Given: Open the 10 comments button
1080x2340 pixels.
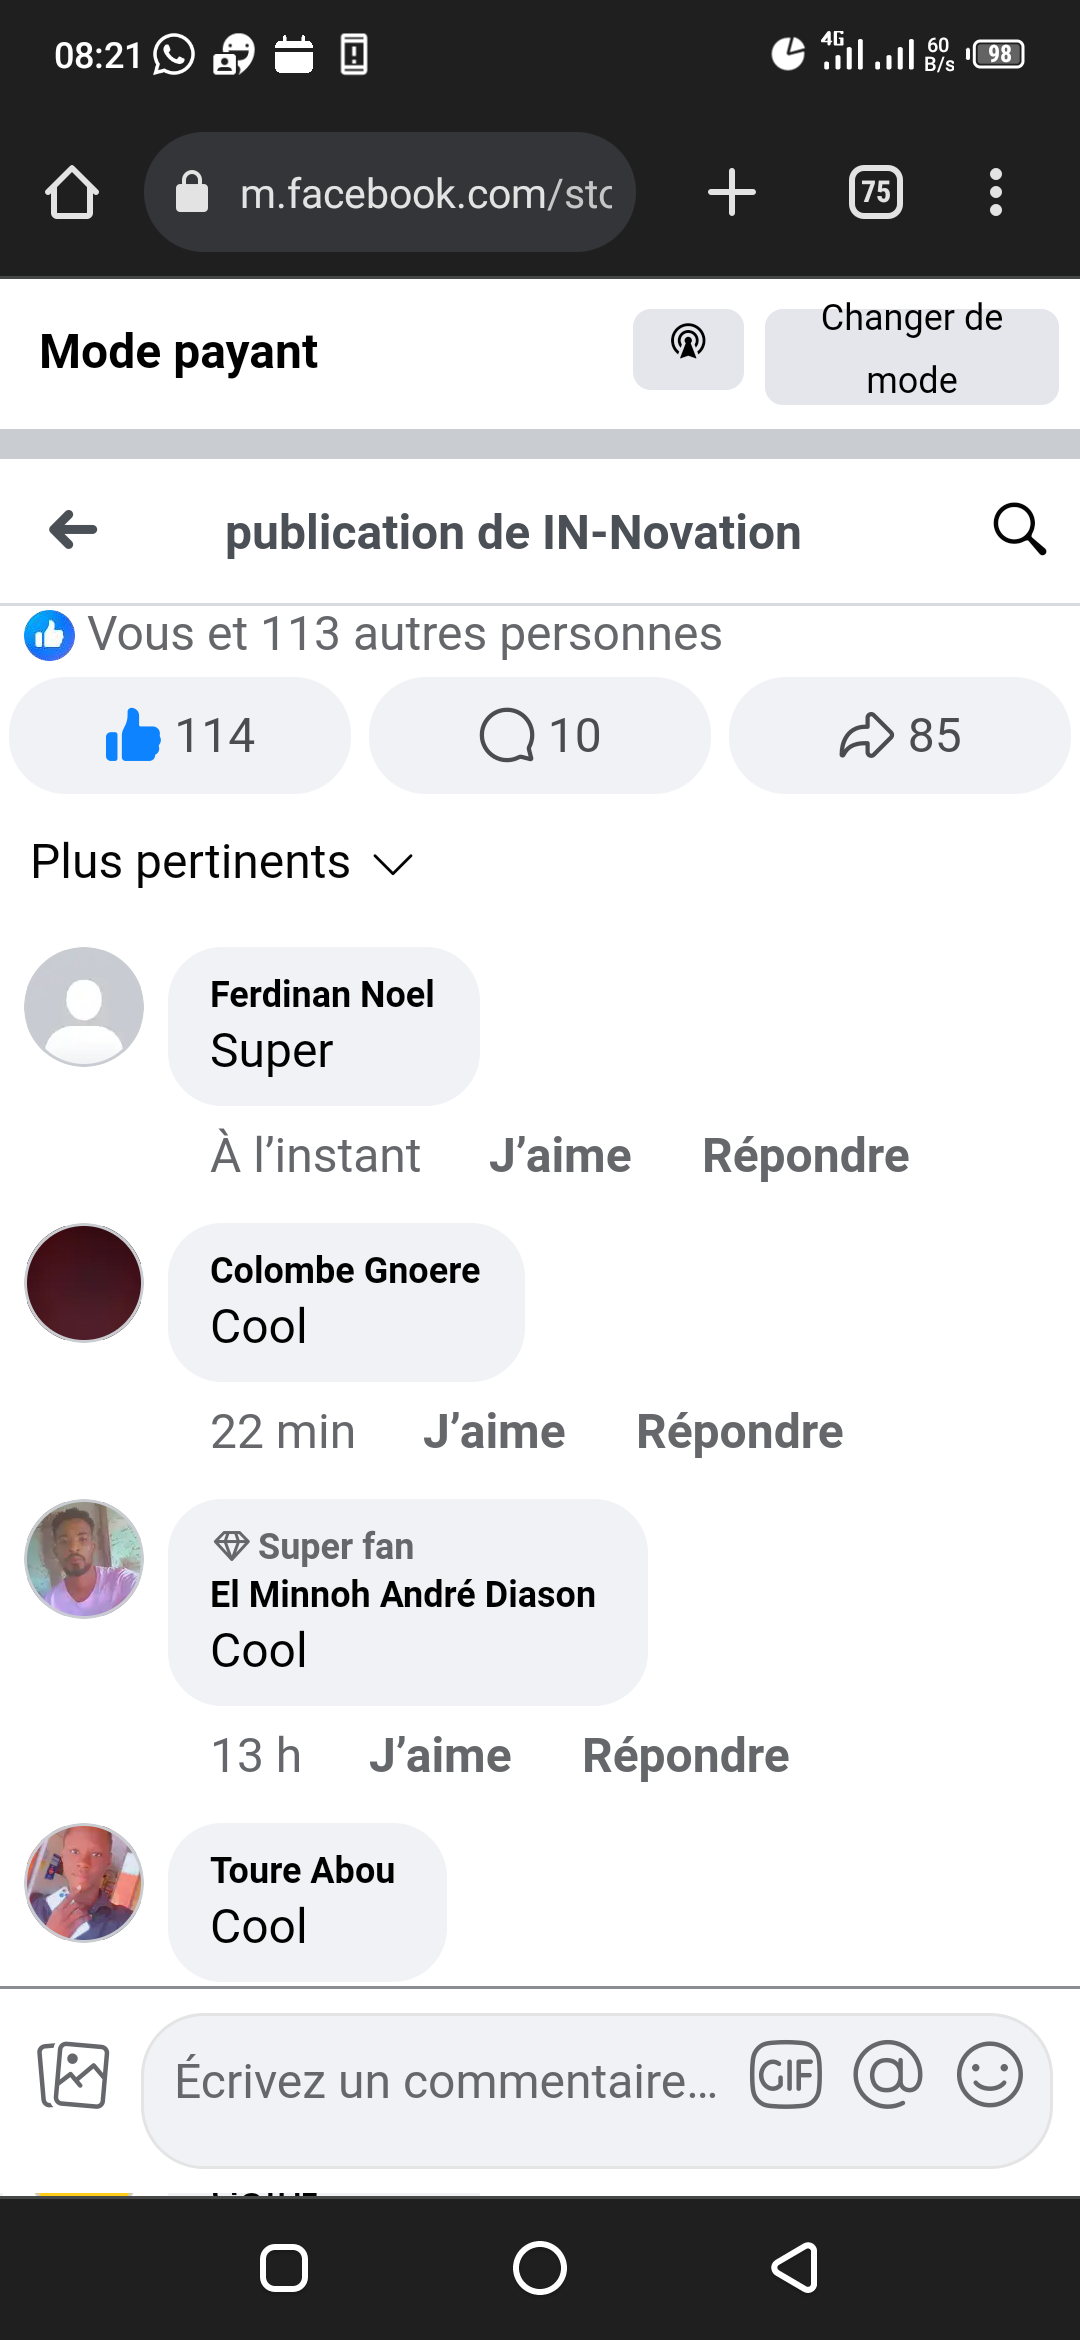Looking at the screenshot, I should (x=540, y=735).
